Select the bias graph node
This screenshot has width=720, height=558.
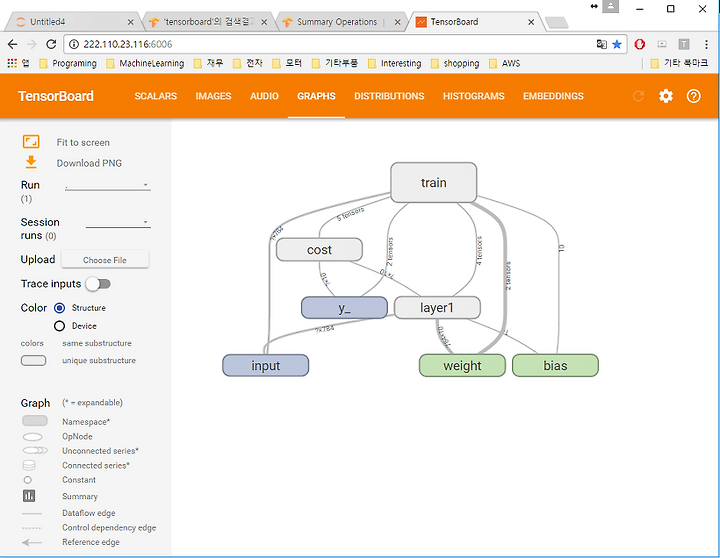coord(555,366)
